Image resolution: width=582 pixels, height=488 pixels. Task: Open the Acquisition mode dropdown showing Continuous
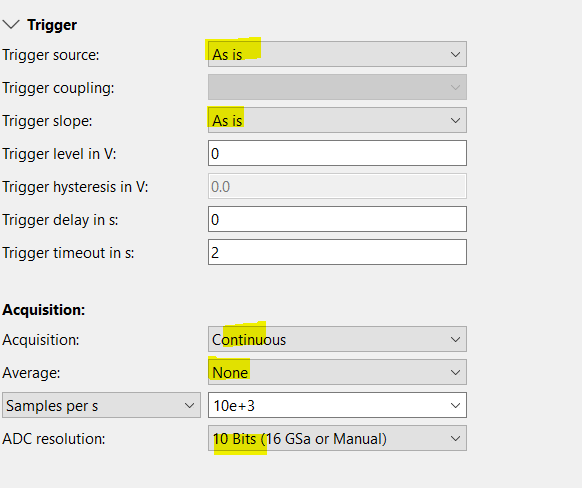click(337, 339)
